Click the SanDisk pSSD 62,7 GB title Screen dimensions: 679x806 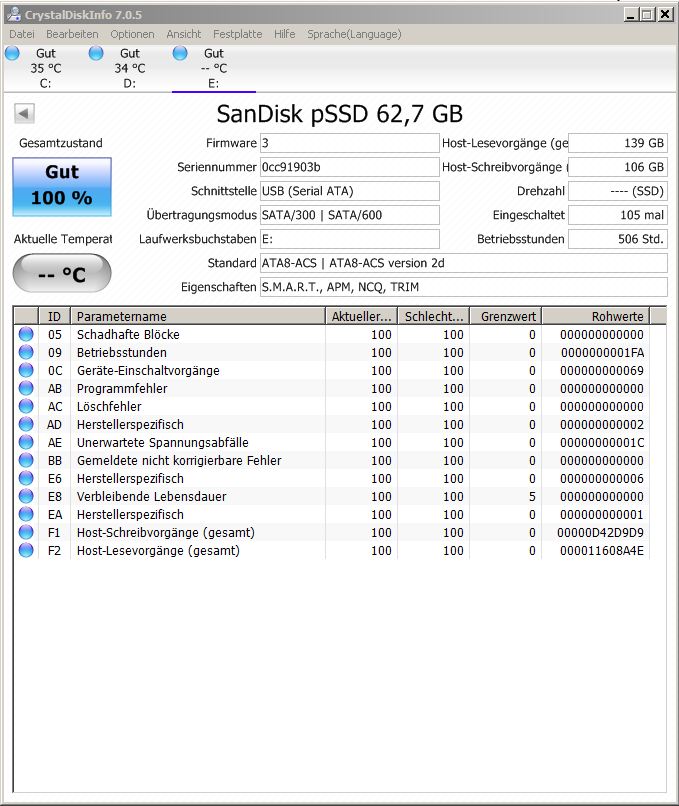point(339,114)
